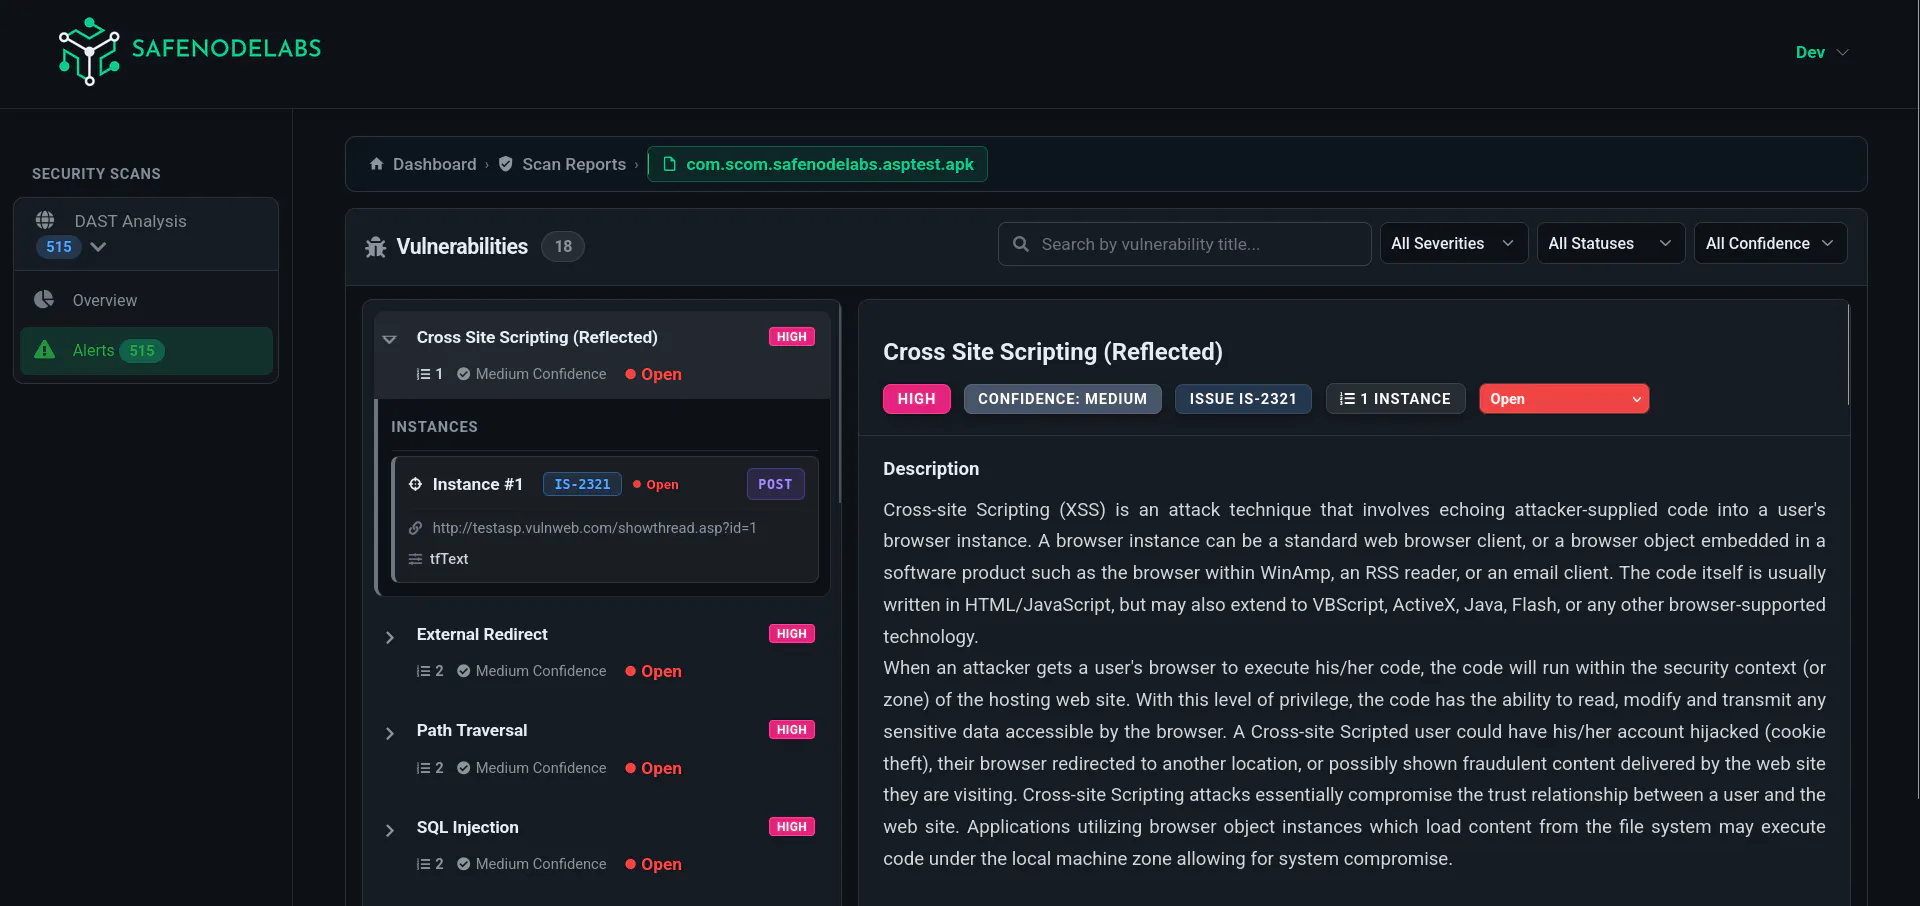Click the HIGH severity tag in detail panel

[x=916, y=399]
